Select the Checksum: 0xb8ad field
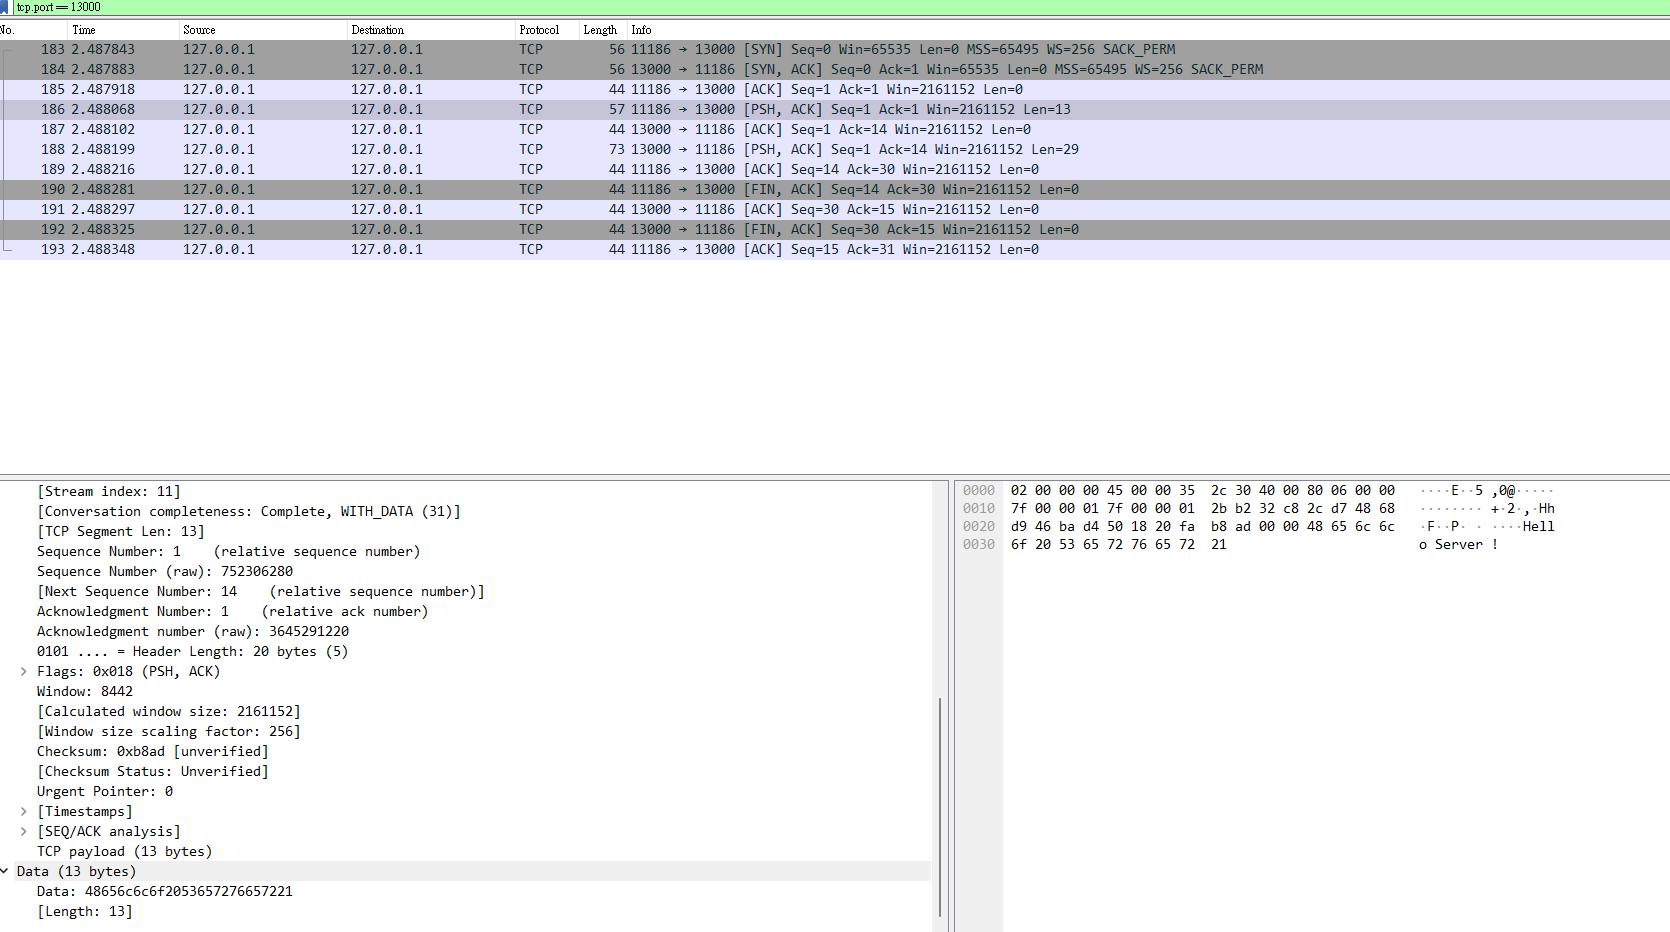The width and height of the screenshot is (1670, 932). point(152,752)
